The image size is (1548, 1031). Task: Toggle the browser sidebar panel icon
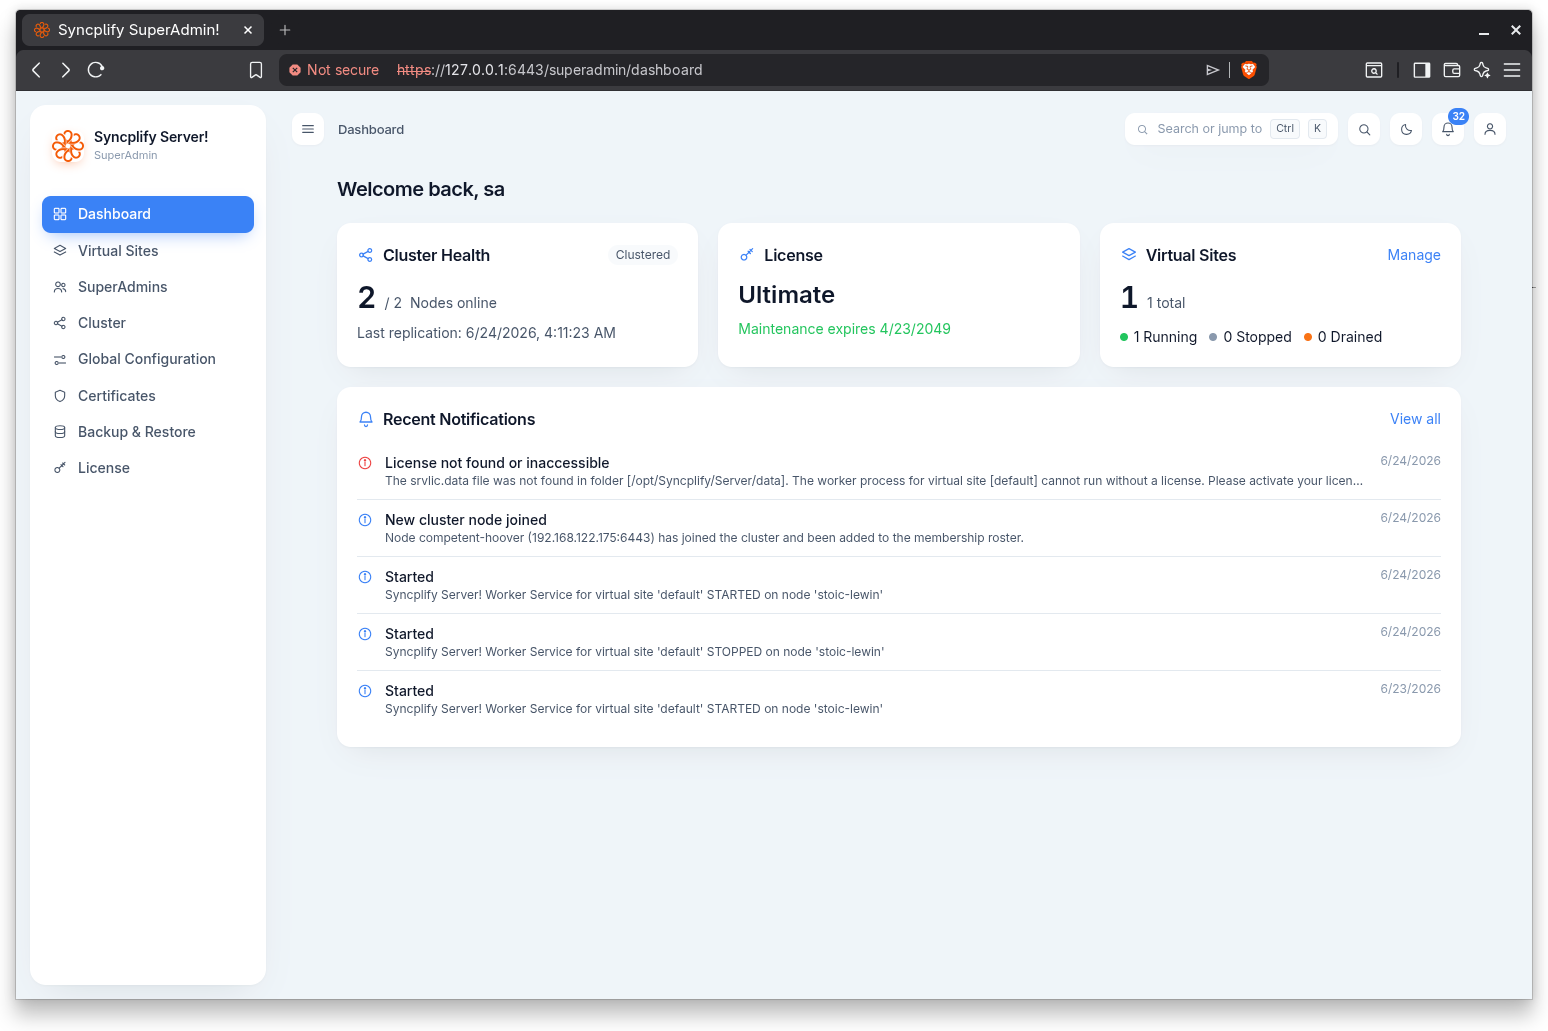(x=1421, y=70)
